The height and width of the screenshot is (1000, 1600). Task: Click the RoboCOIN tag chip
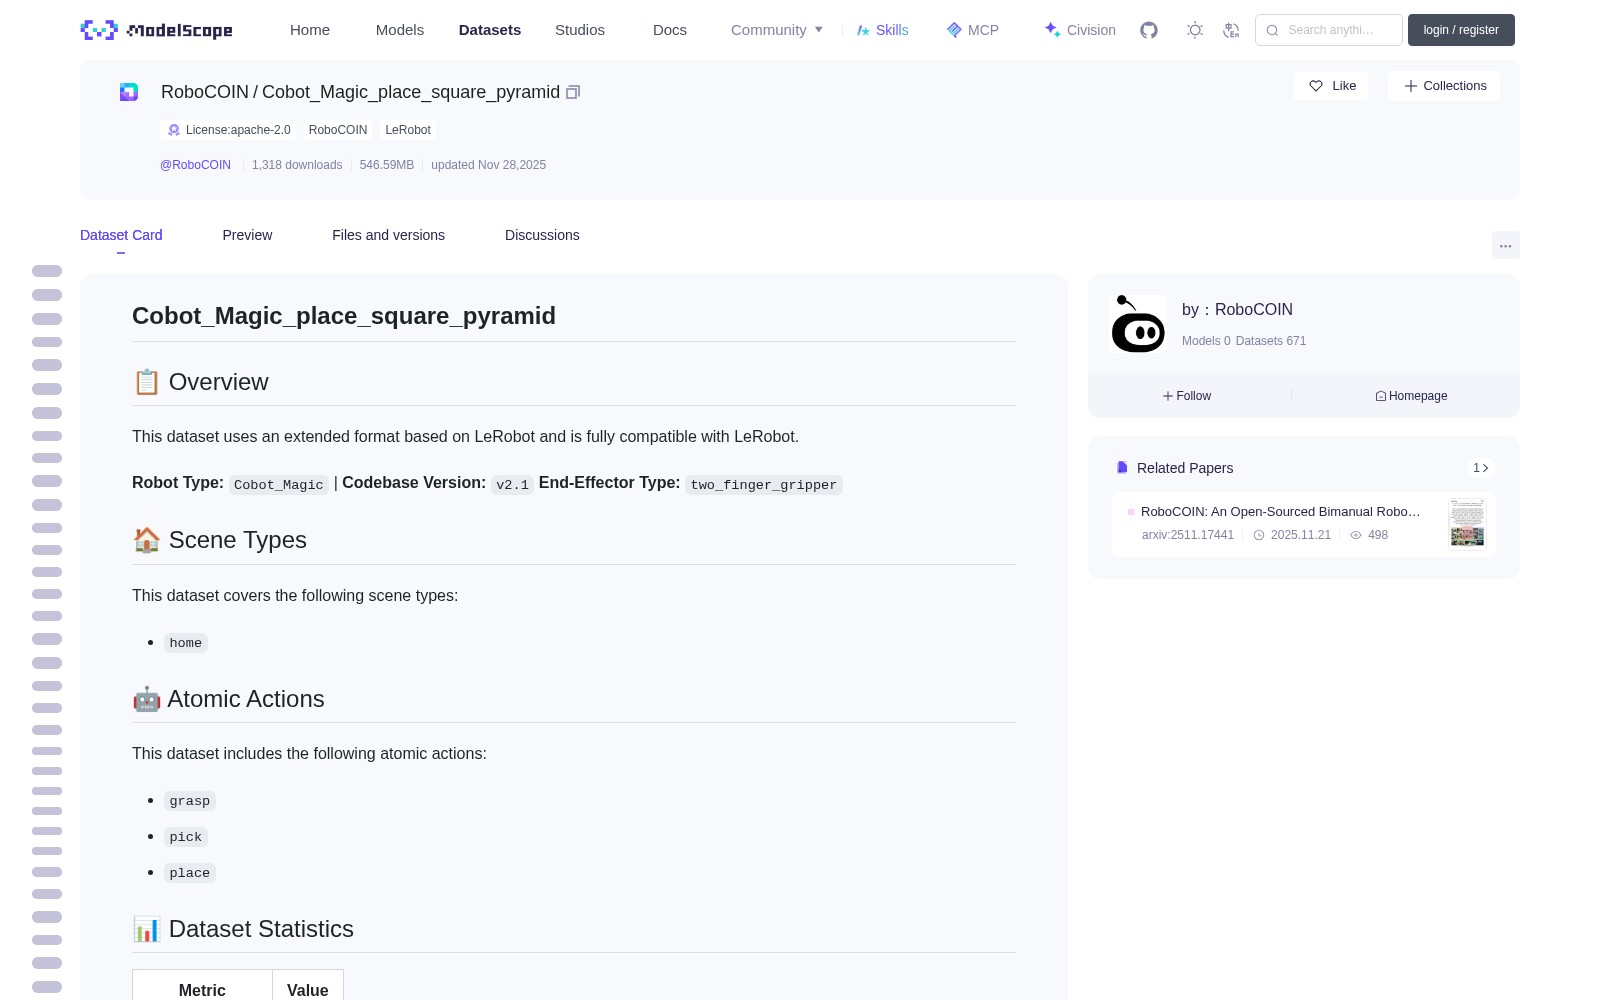tap(338, 130)
